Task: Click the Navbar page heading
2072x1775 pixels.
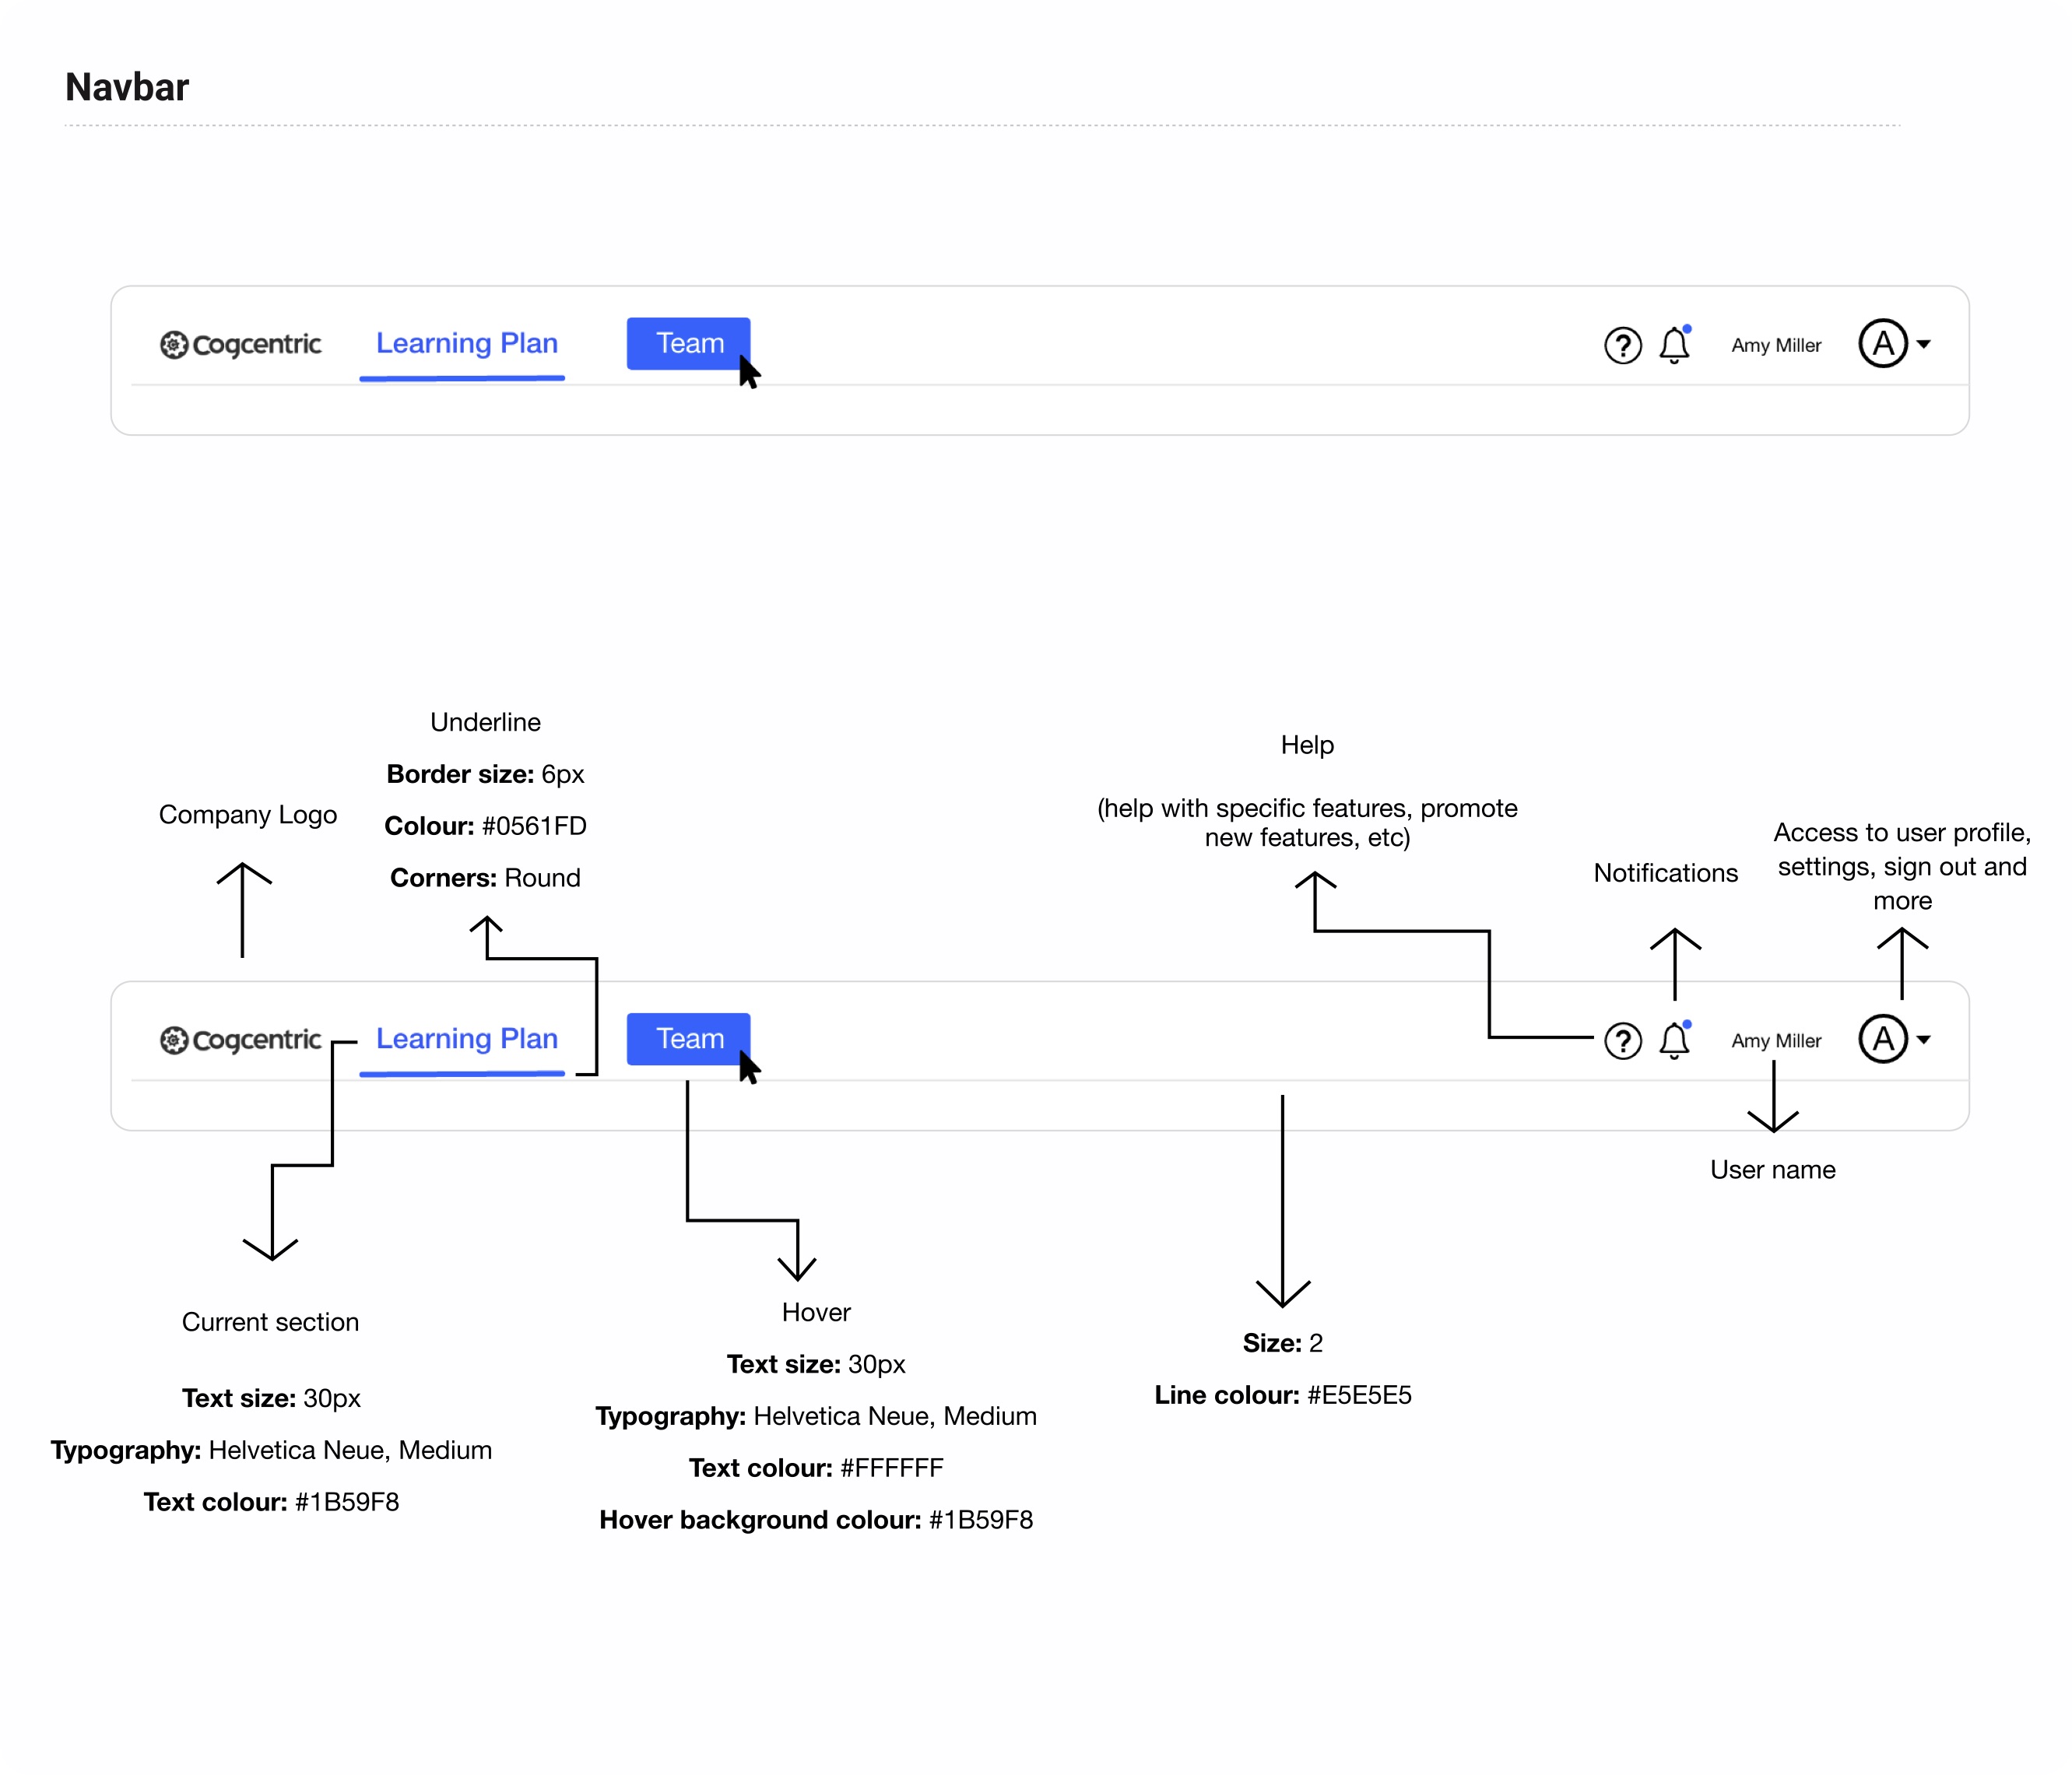Action: [127, 87]
